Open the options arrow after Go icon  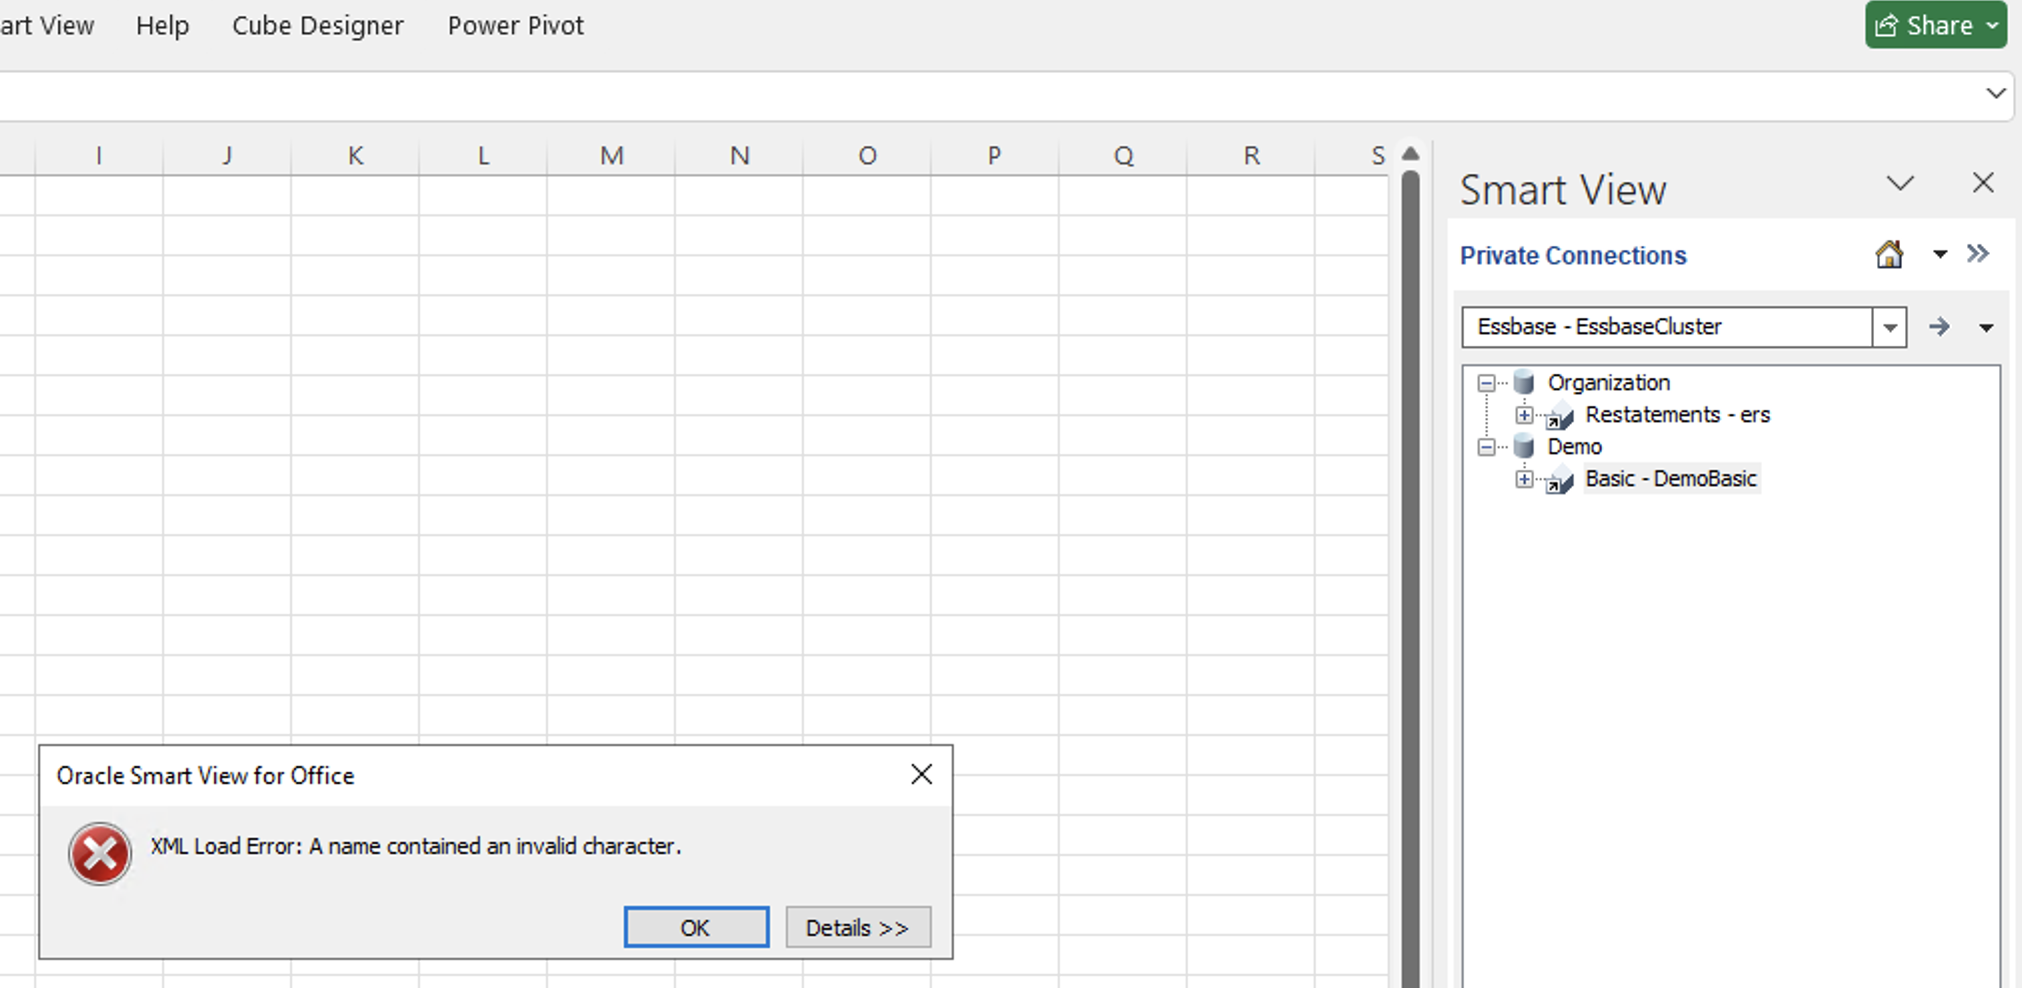click(x=1986, y=328)
